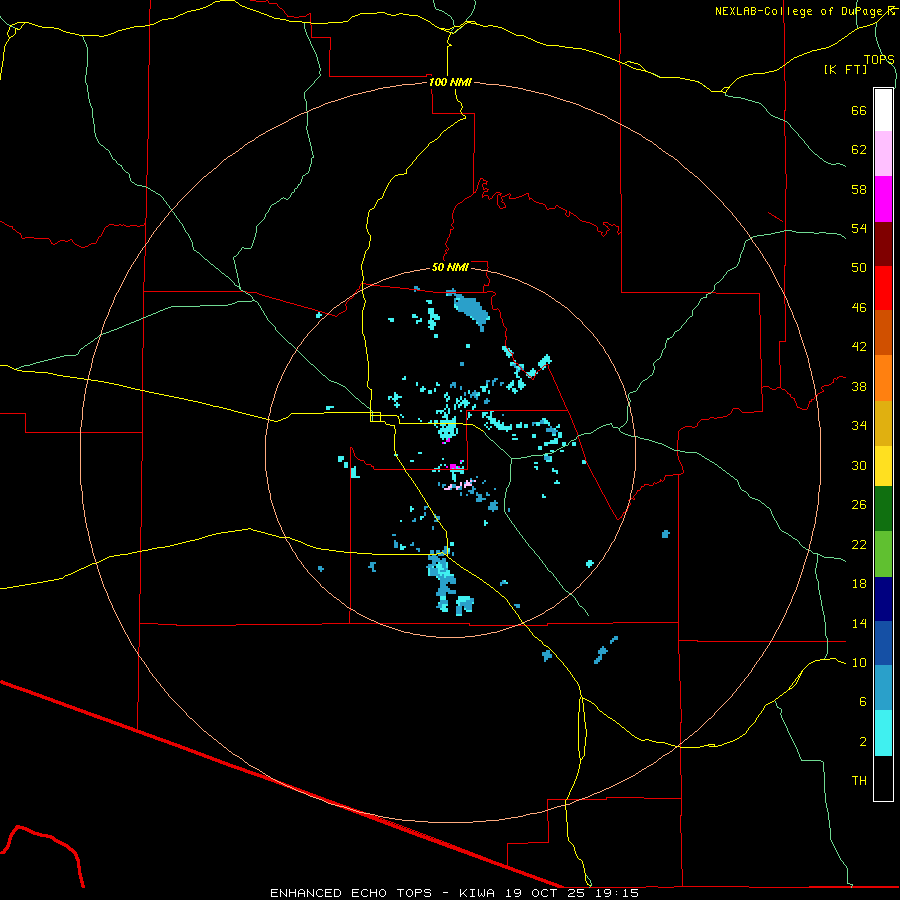
Task: Click the '2' legend value
Action: [x=863, y=742]
